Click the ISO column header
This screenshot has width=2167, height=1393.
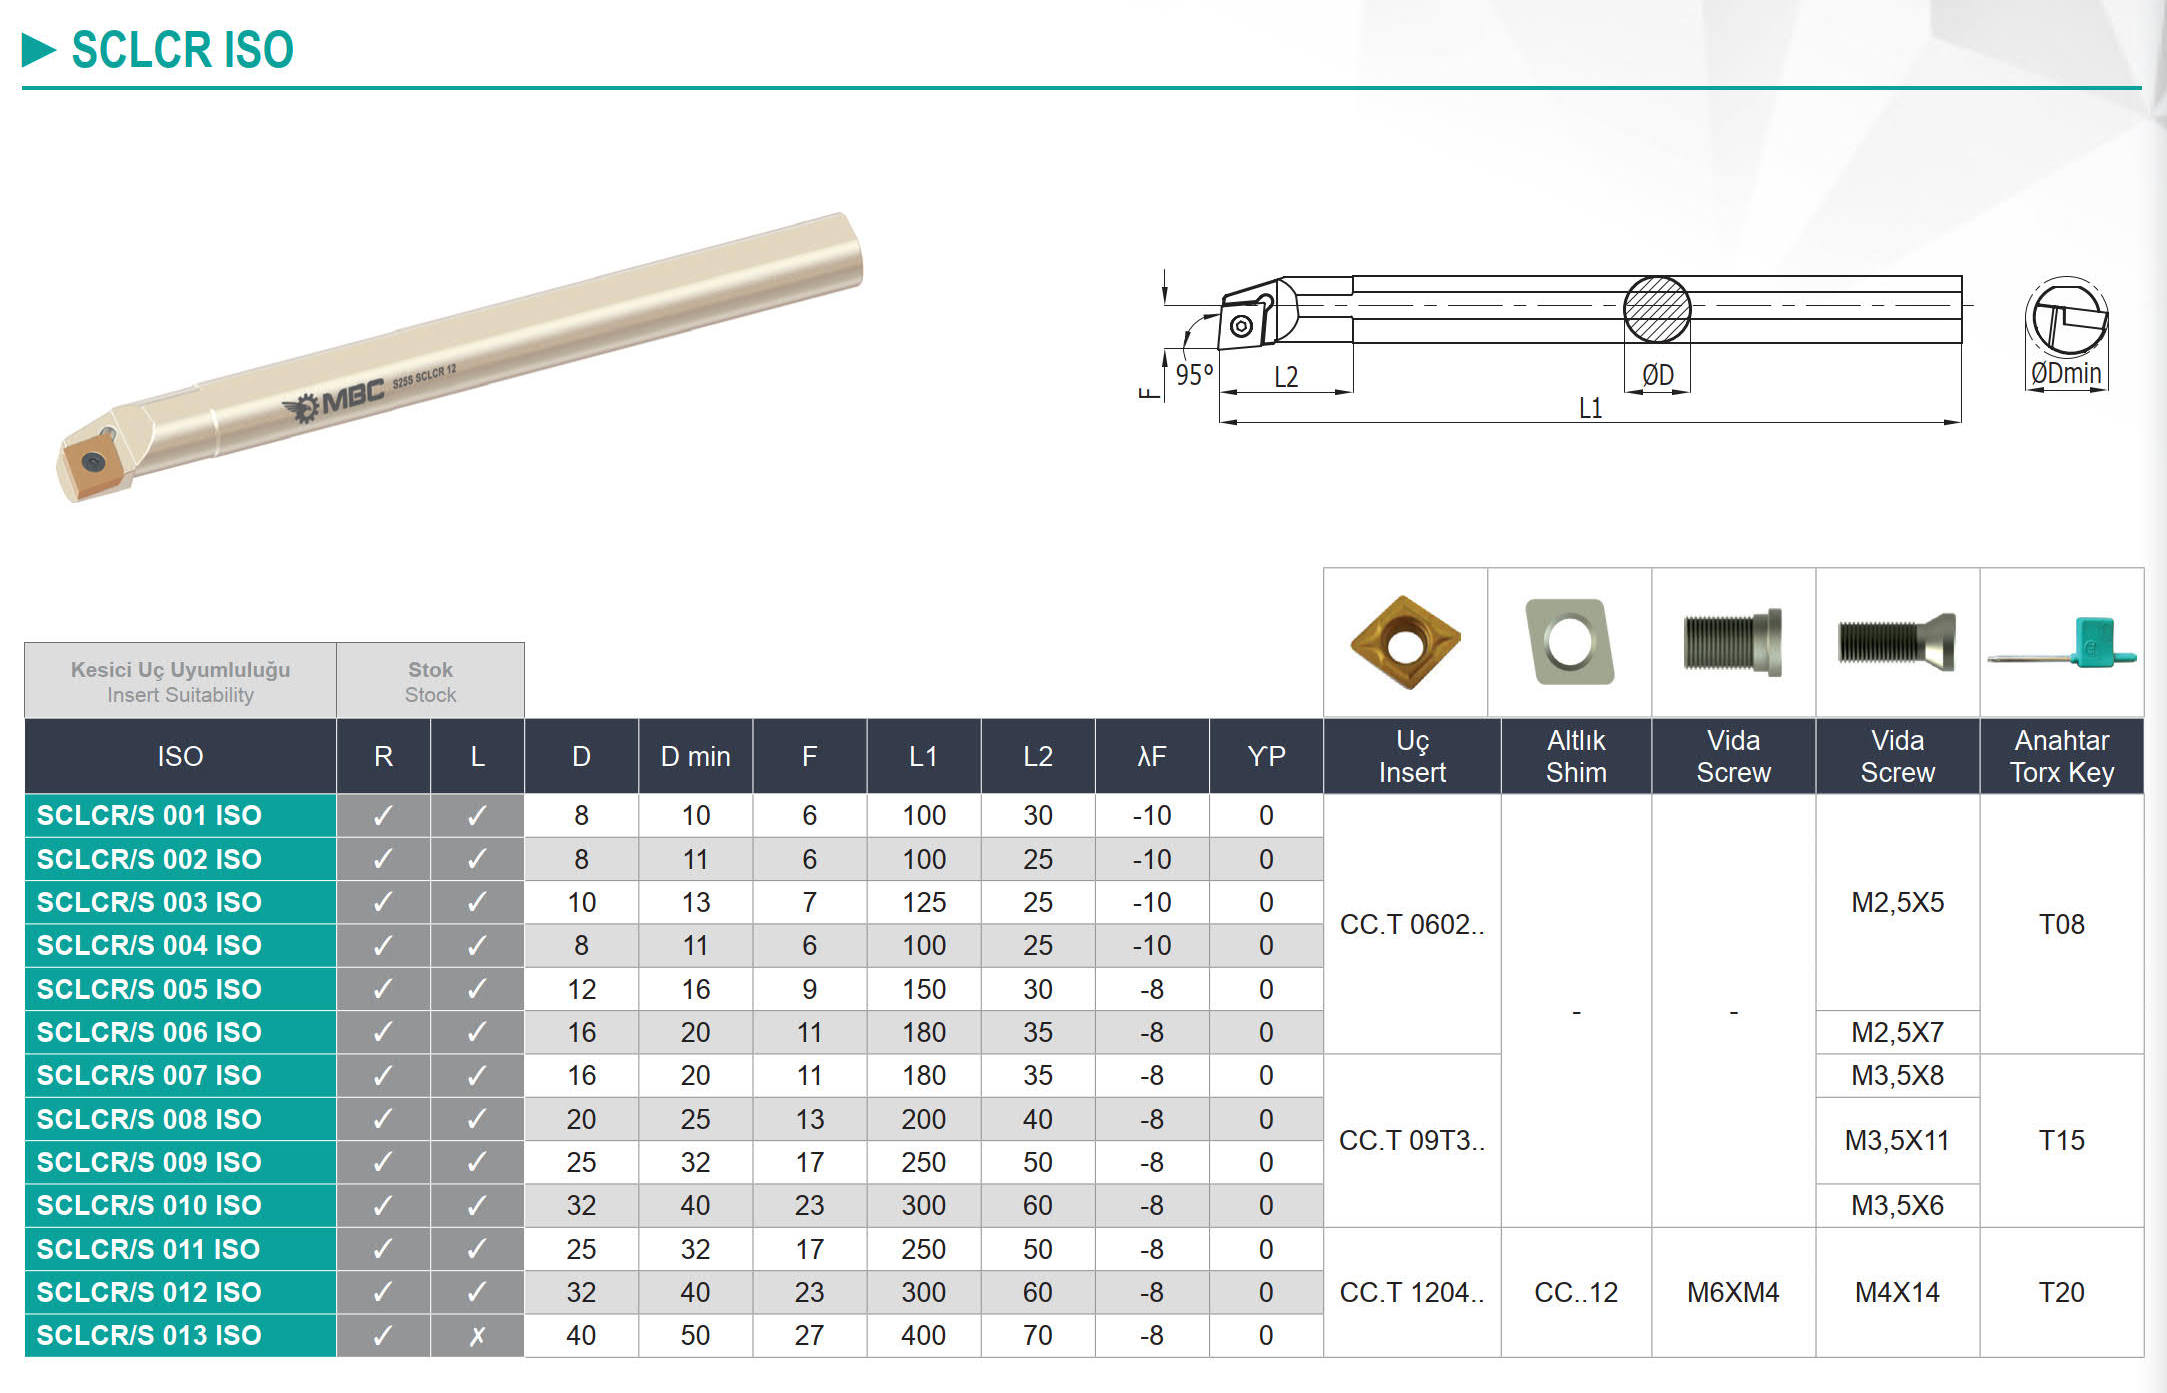coord(180,756)
